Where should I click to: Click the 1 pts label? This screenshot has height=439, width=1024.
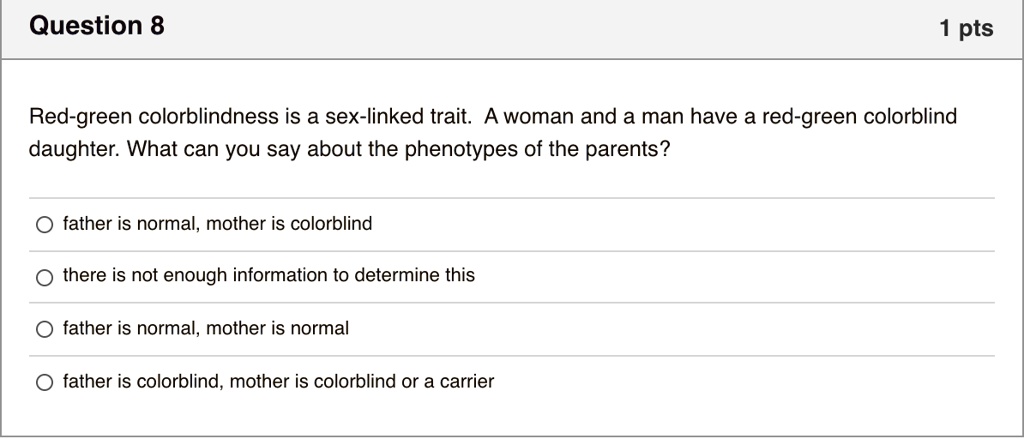(x=967, y=28)
